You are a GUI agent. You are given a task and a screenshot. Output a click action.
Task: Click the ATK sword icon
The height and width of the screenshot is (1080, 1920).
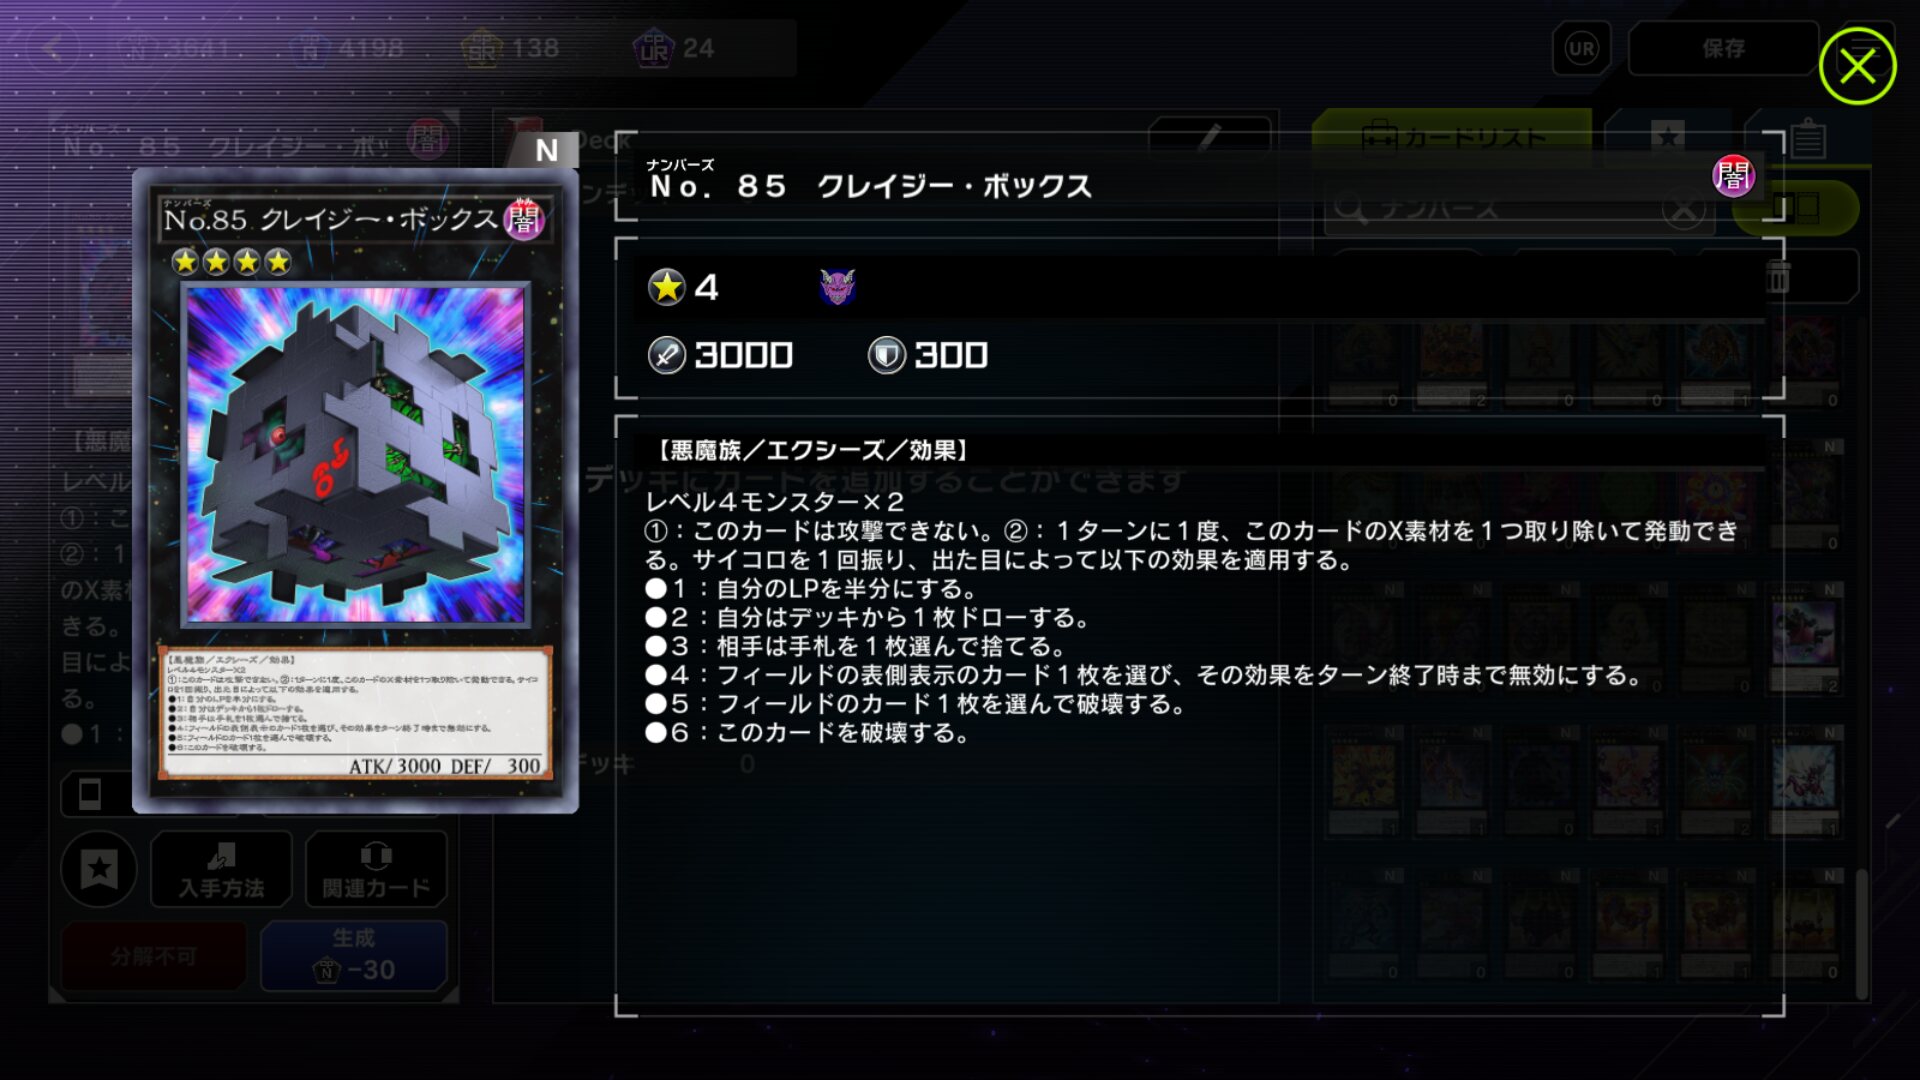(666, 355)
